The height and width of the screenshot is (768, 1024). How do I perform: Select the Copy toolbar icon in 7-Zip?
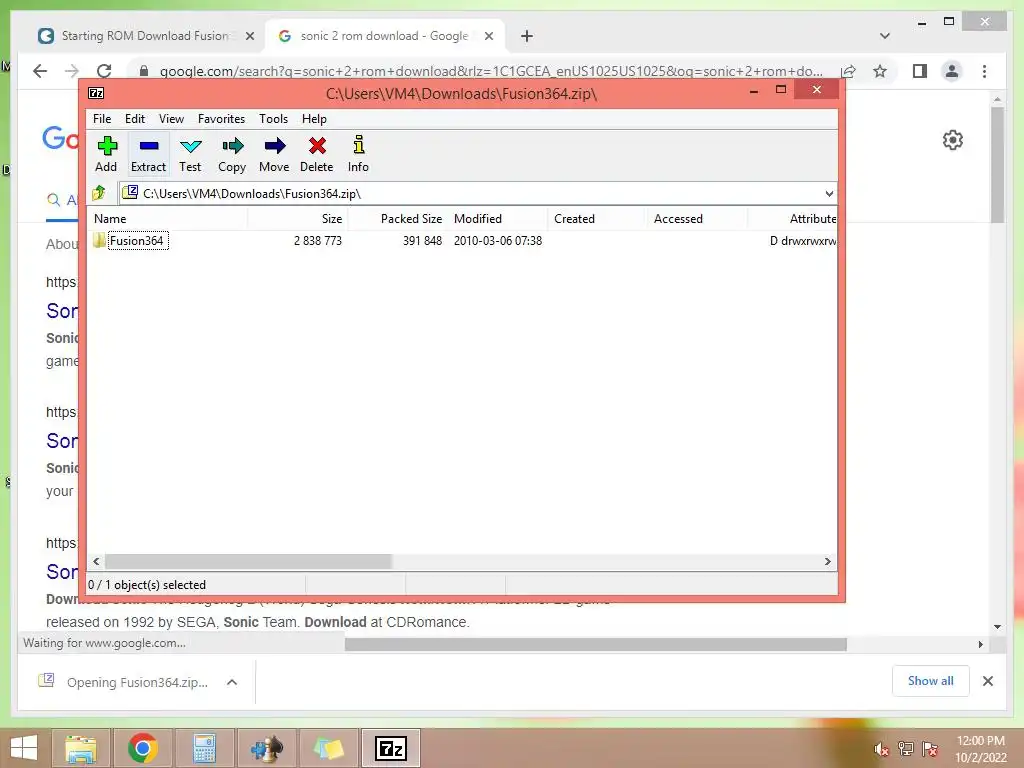click(x=232, y=154)
